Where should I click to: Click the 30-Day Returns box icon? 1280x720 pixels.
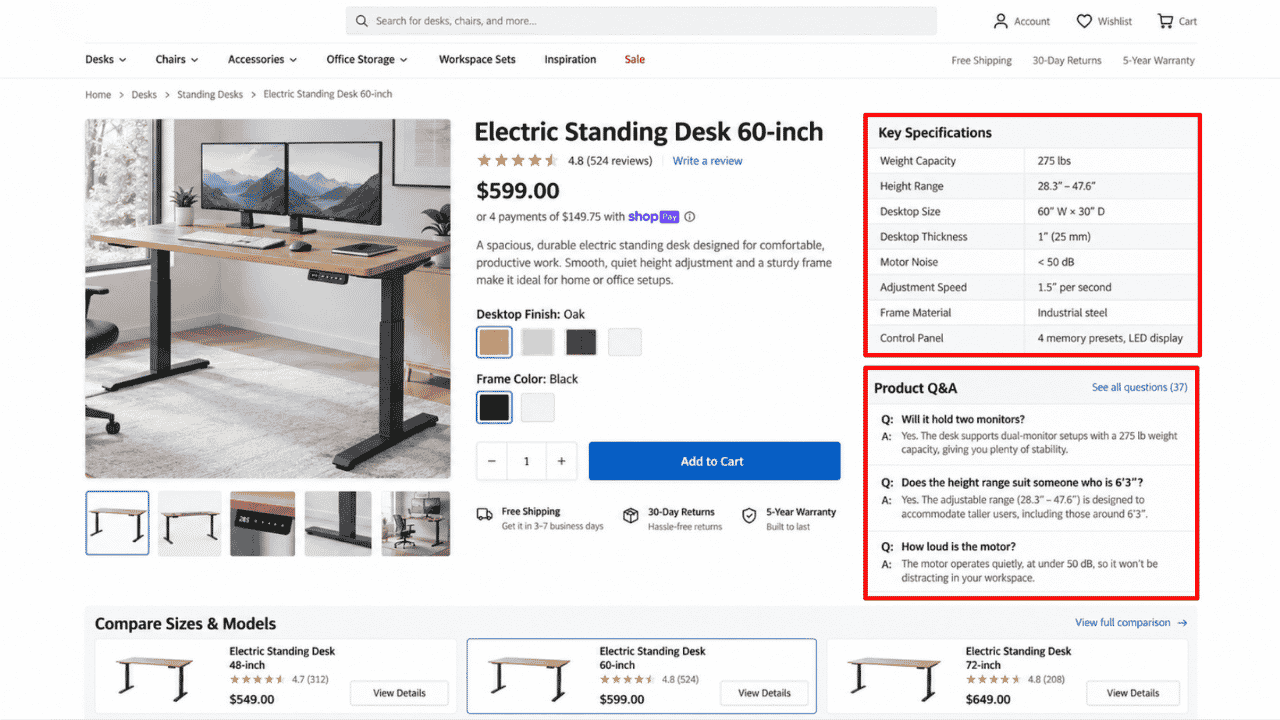tap(630, 515)
